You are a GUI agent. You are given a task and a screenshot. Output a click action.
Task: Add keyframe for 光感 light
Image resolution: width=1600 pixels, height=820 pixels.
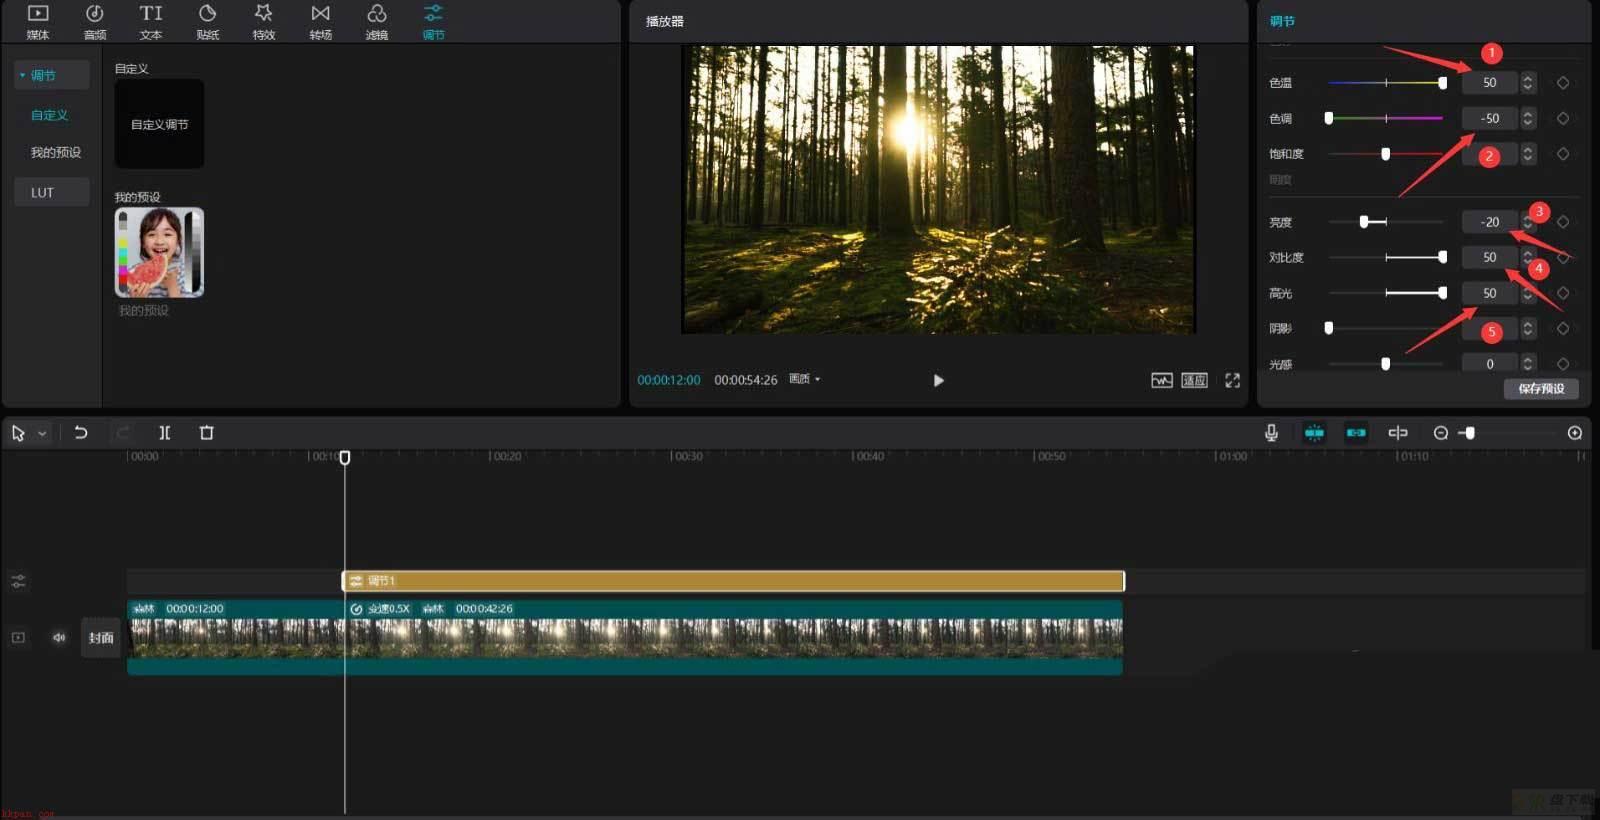point(1563,364)
